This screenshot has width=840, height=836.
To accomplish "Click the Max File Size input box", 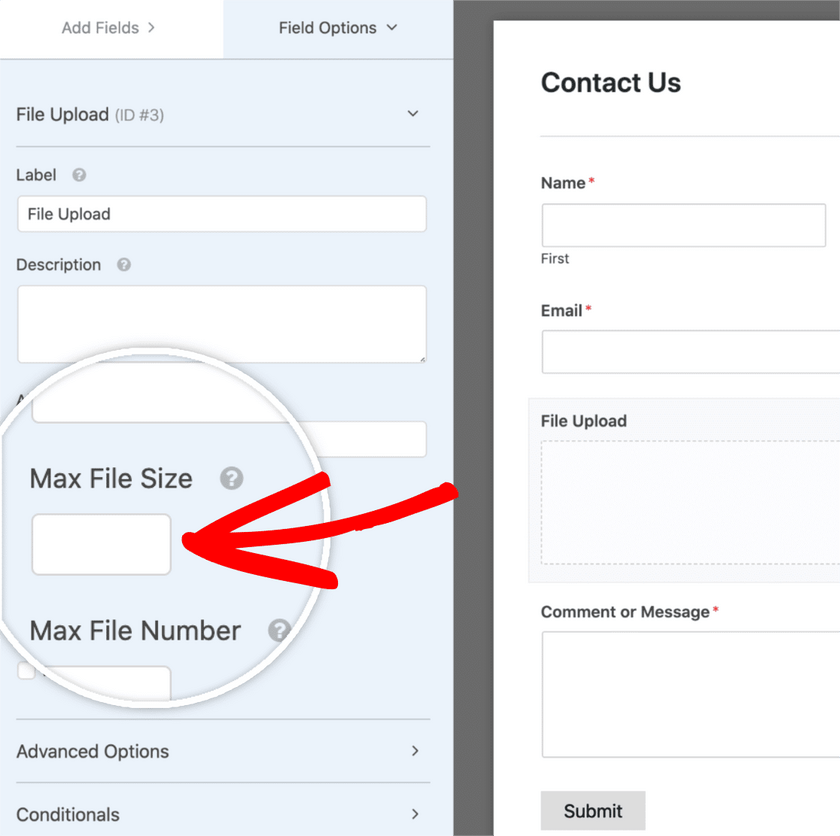I will (101, 544).
